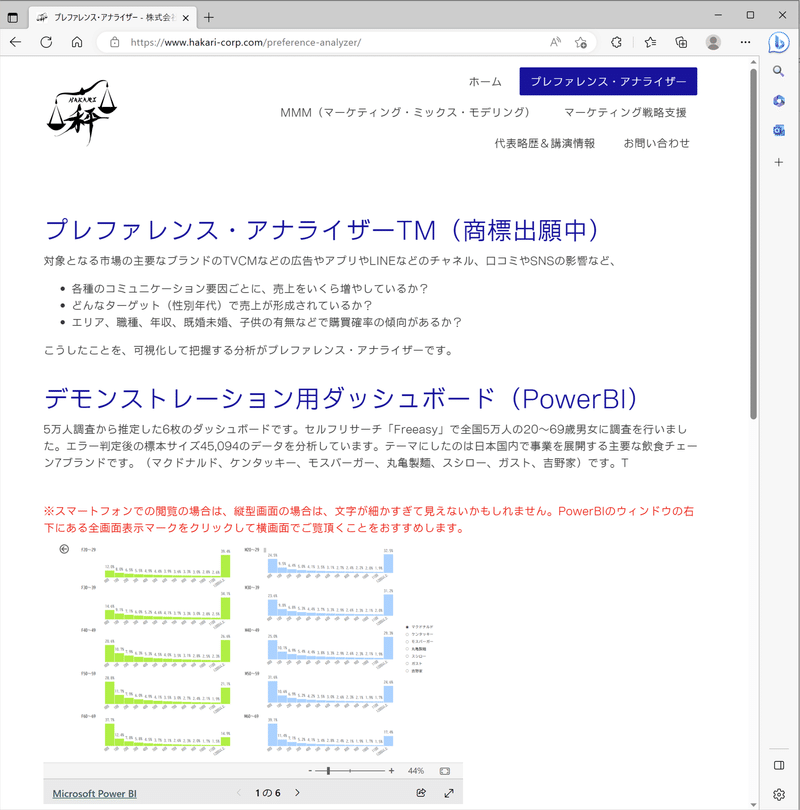This screenshot has height=810, width=800.
Task: Open プレファレンス・アナライザー menu item
Action: 608,82
